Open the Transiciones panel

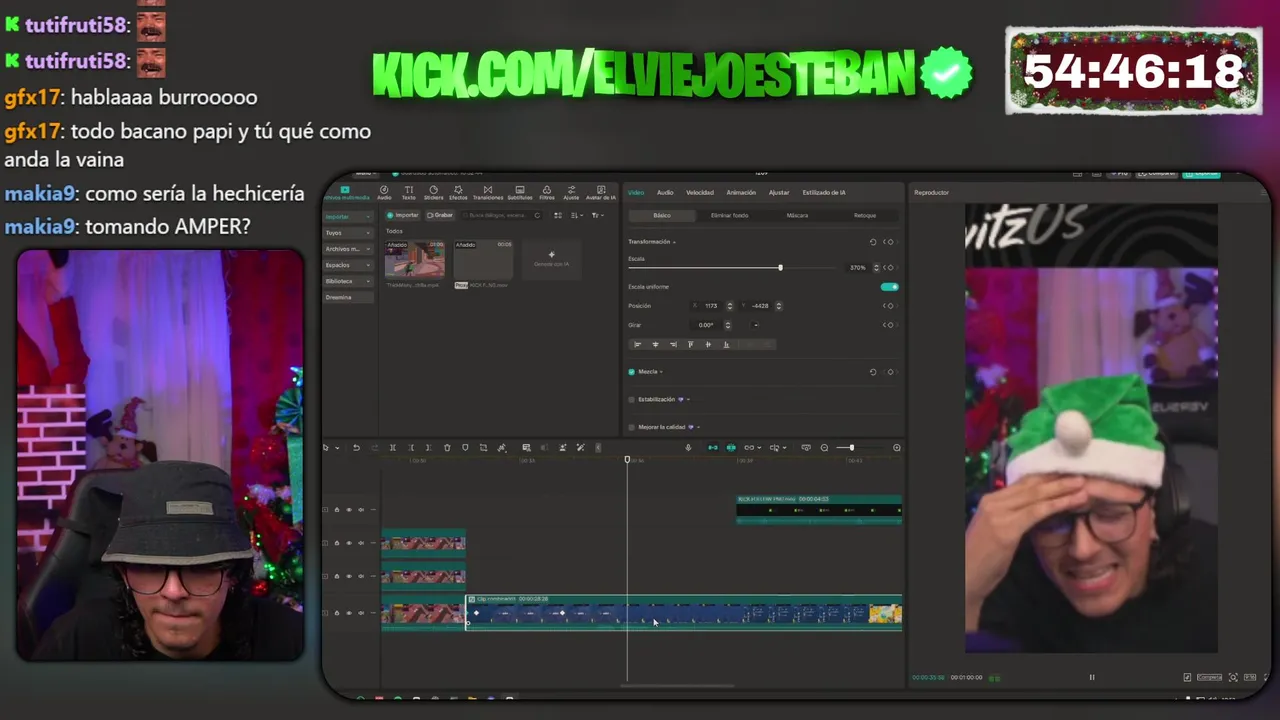pos(488,192)
